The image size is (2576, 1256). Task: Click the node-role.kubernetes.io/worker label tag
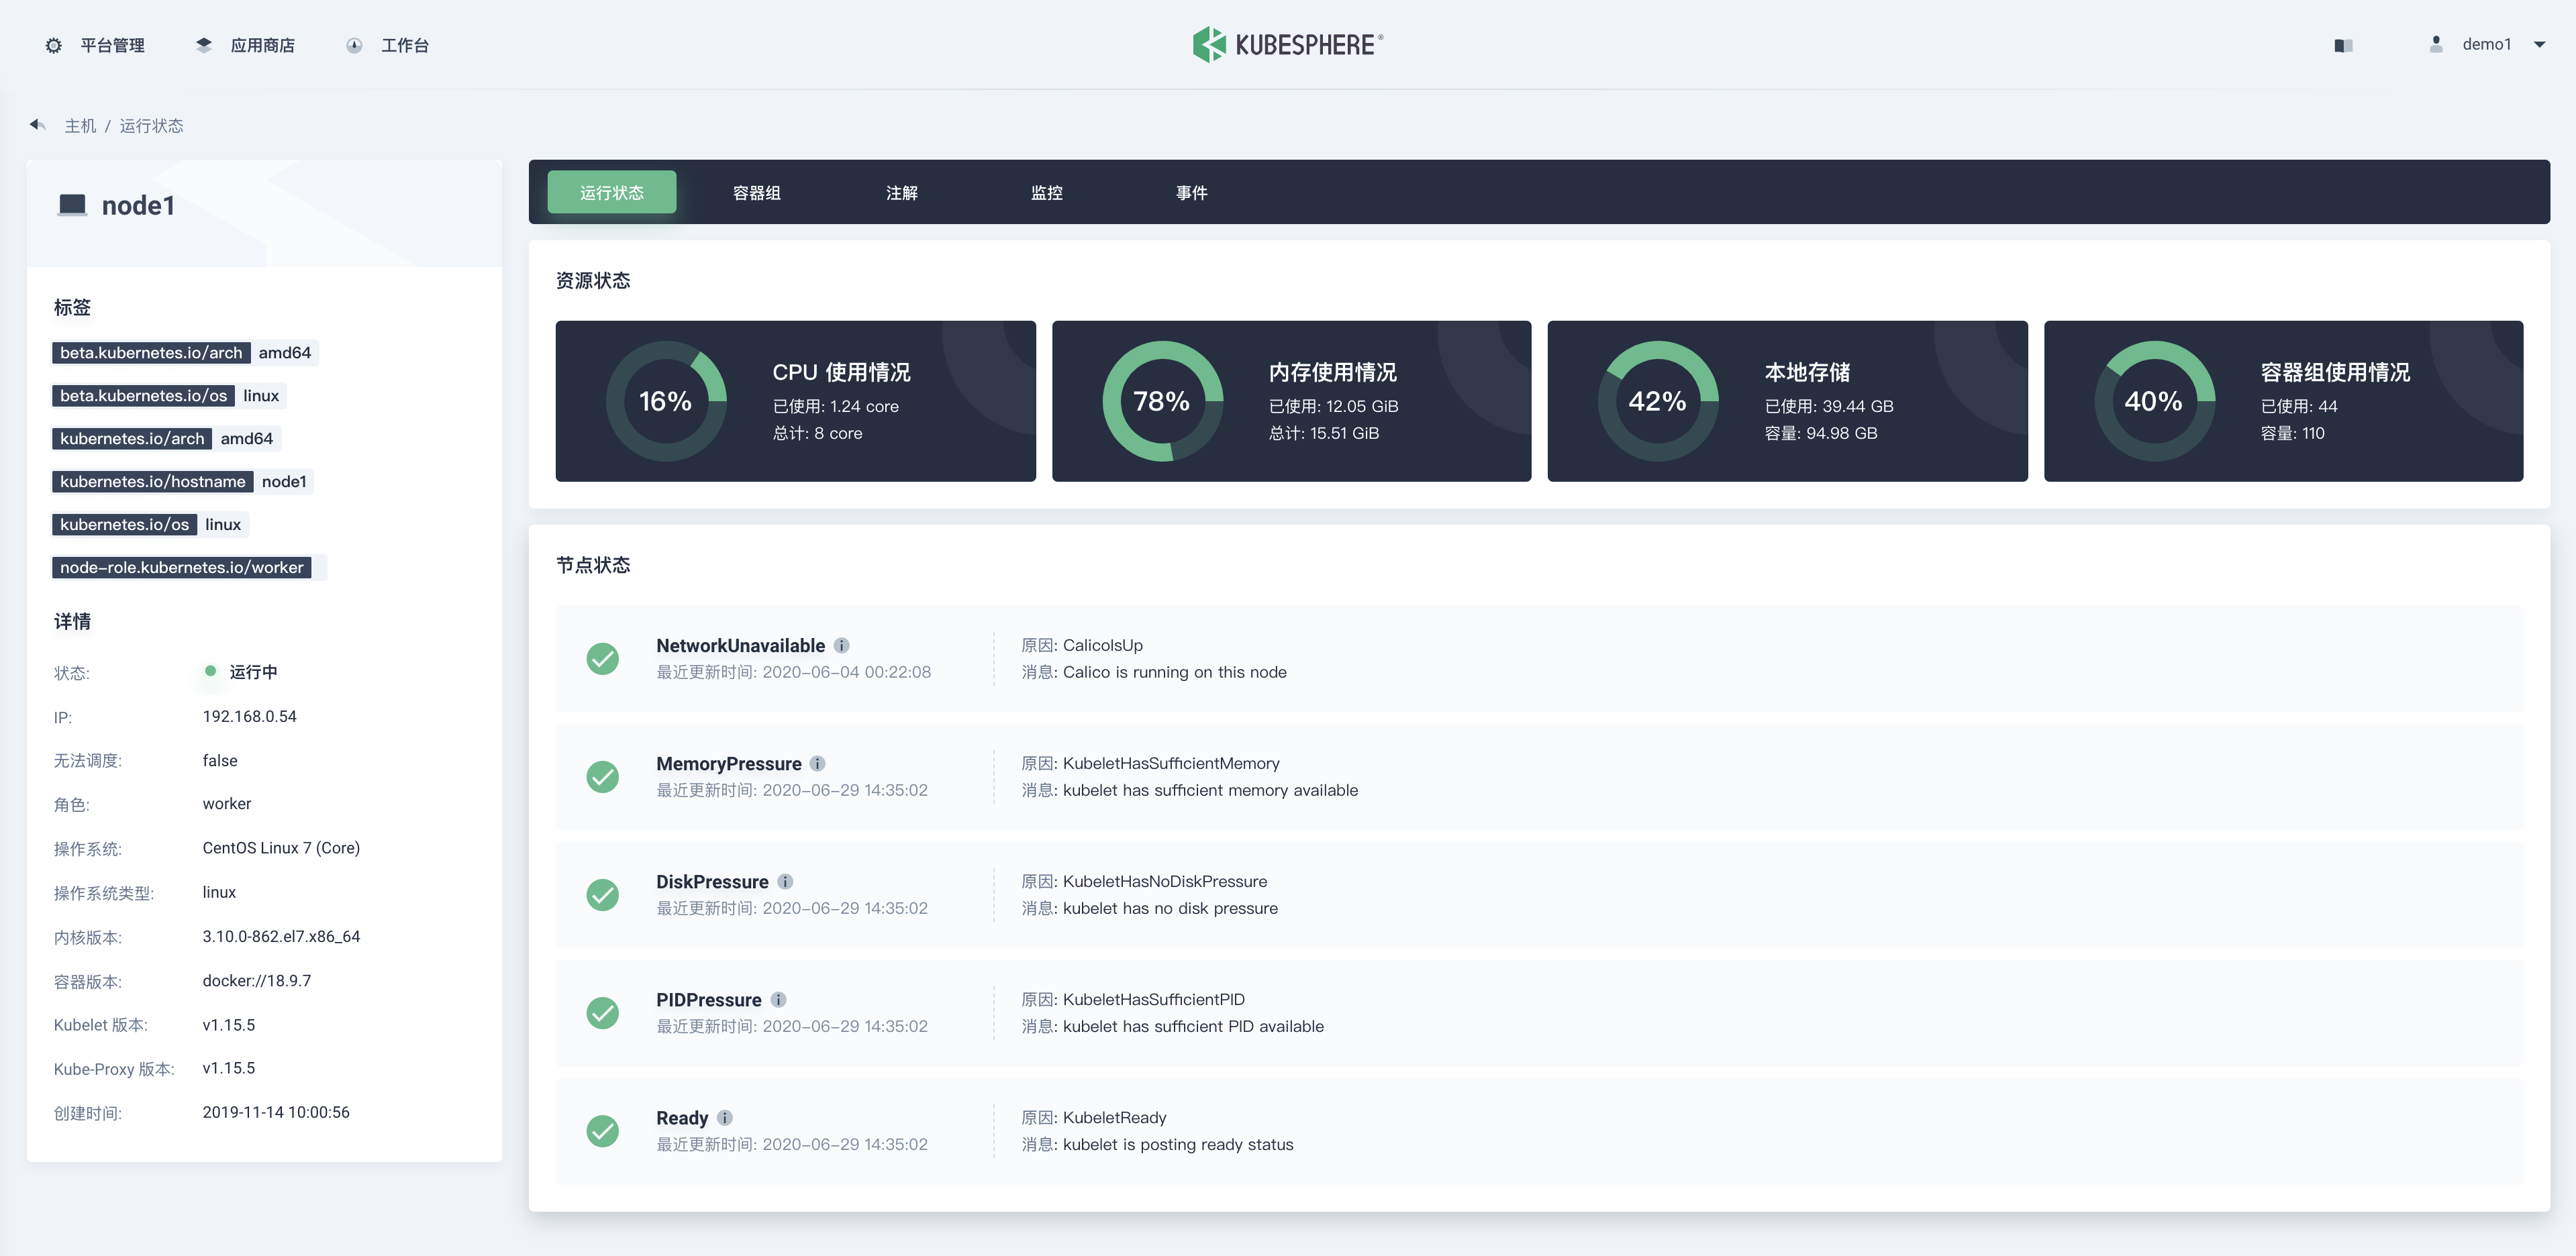[189, 567]
